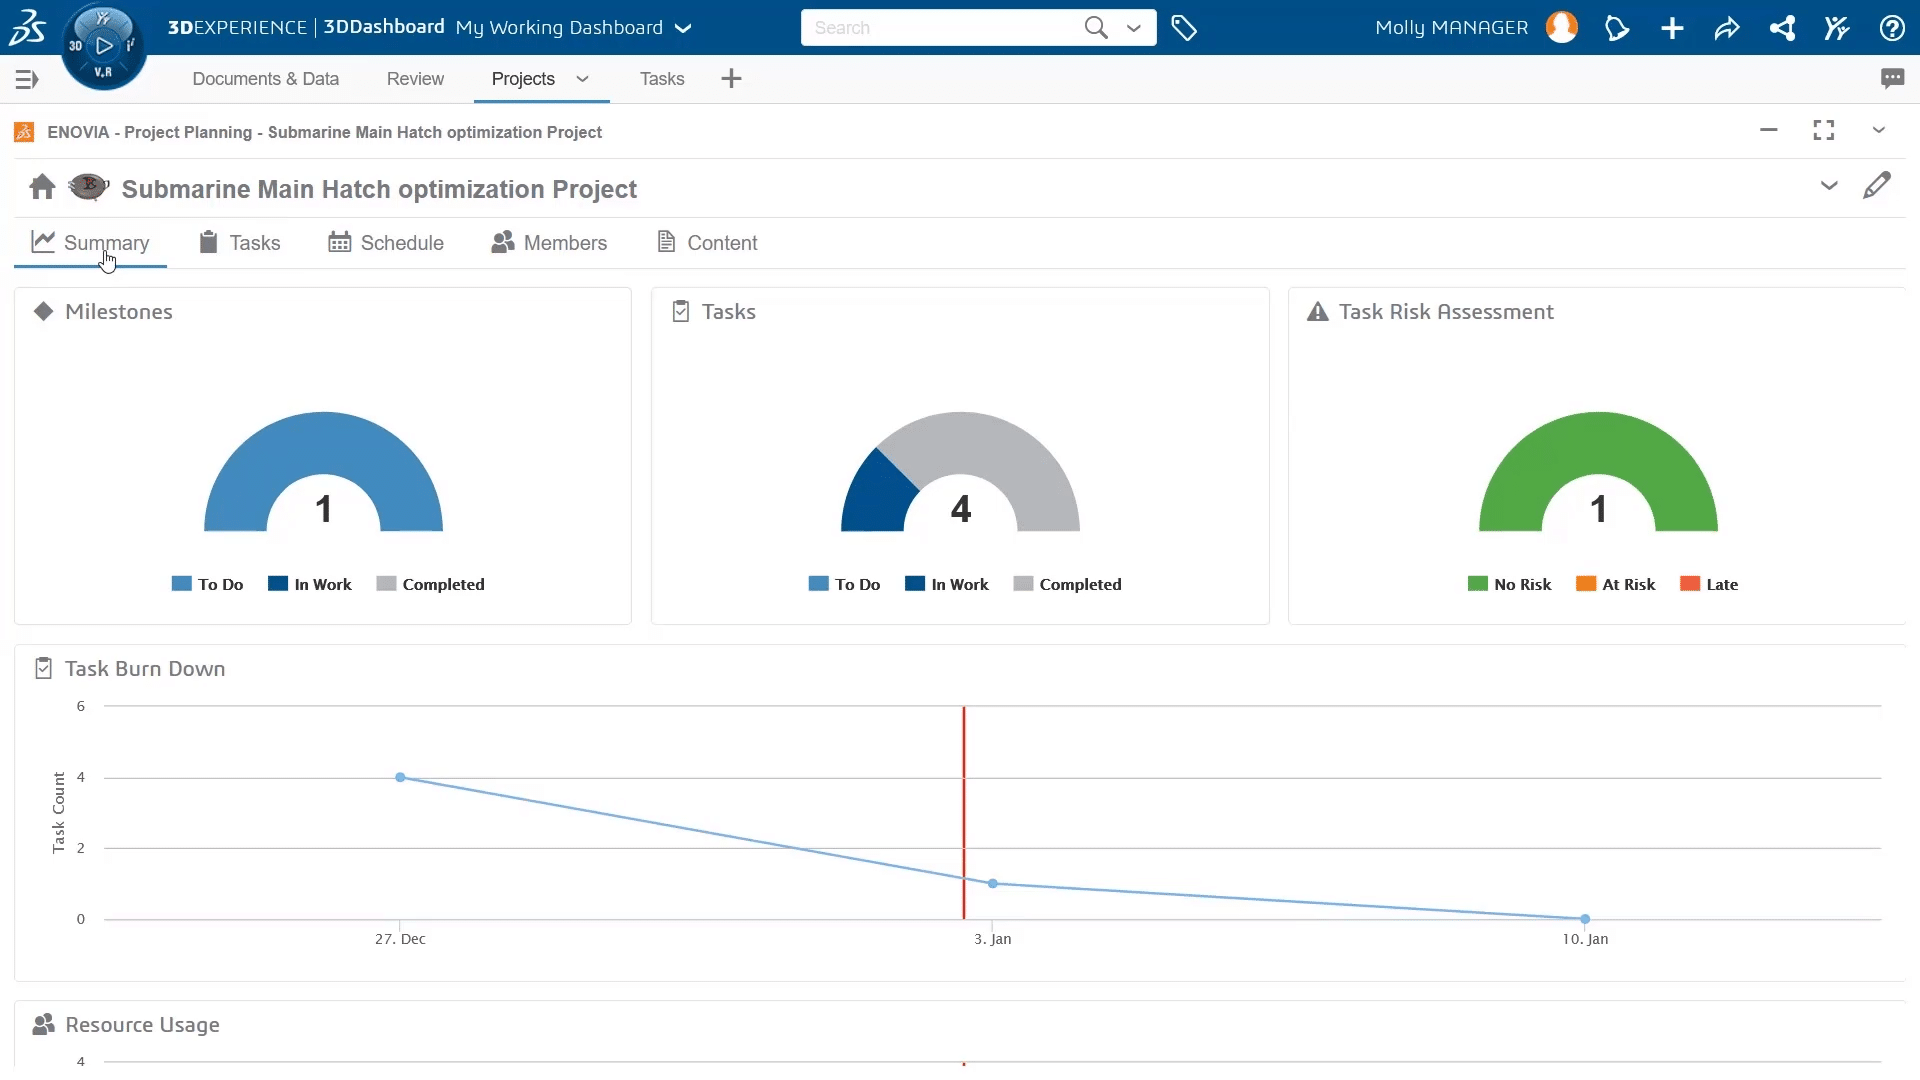This screenshot has width=1920, height=1080.
Task: Toggle the At Risk legend
Action: 1615,584
